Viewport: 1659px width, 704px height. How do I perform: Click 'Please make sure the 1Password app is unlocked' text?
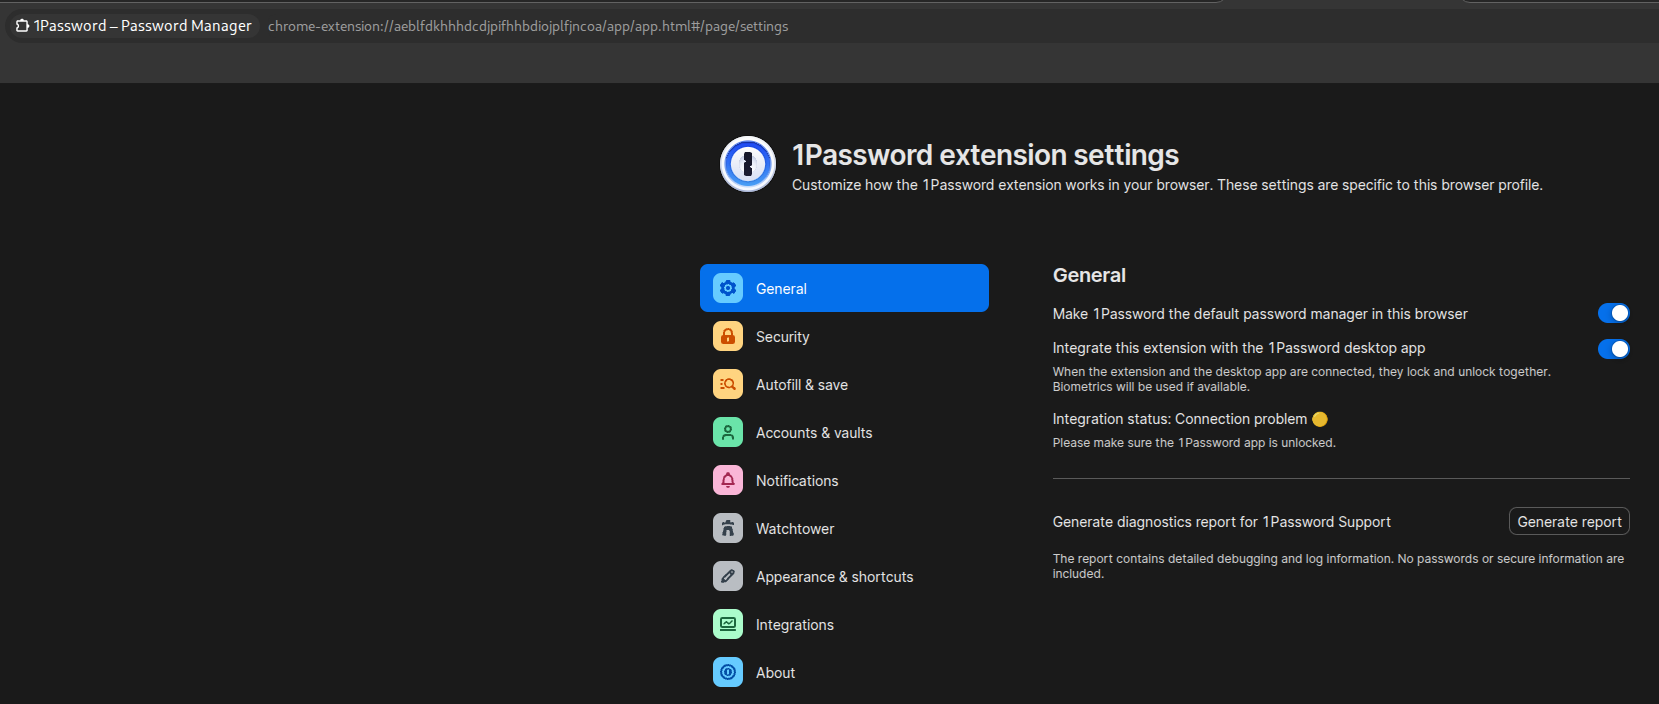coord(1194,442)
